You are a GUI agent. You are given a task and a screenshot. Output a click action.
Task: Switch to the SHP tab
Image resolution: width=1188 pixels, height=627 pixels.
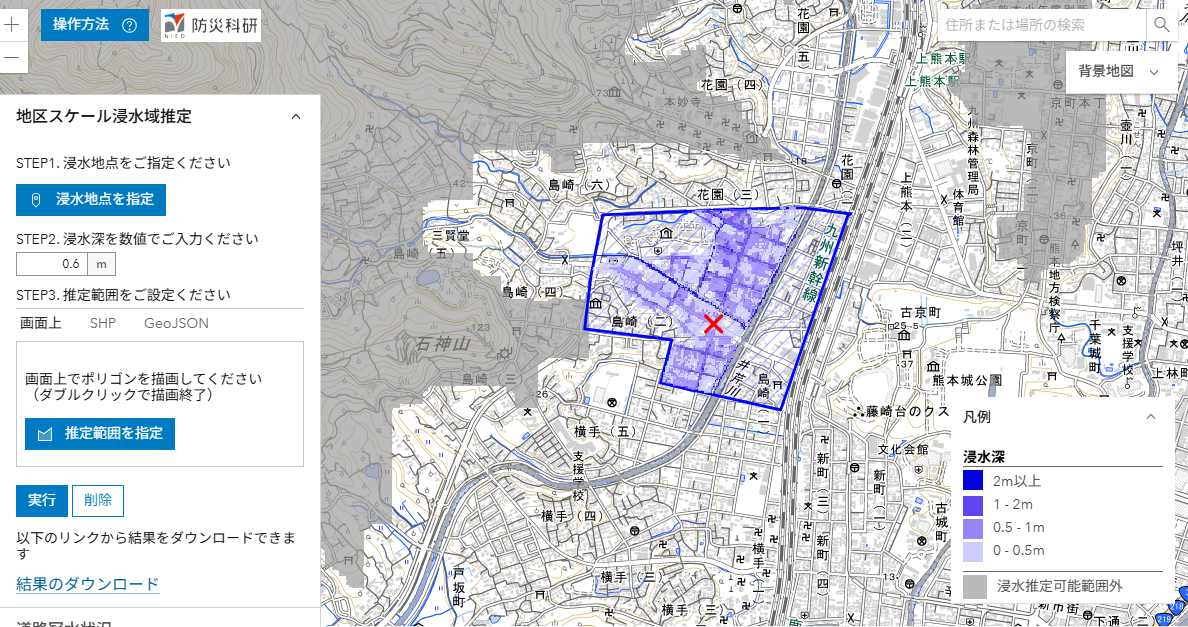point(103,323)
